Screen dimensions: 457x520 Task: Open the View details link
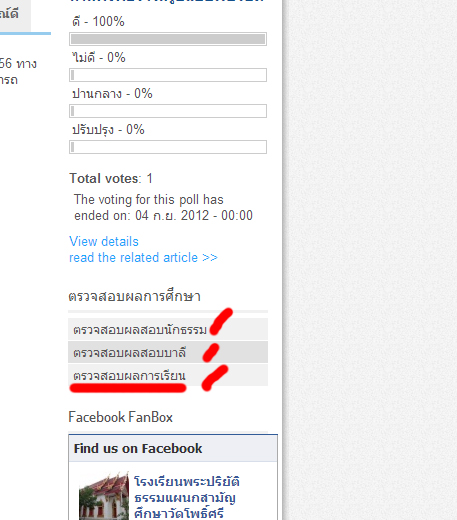[x=104, y=241]
